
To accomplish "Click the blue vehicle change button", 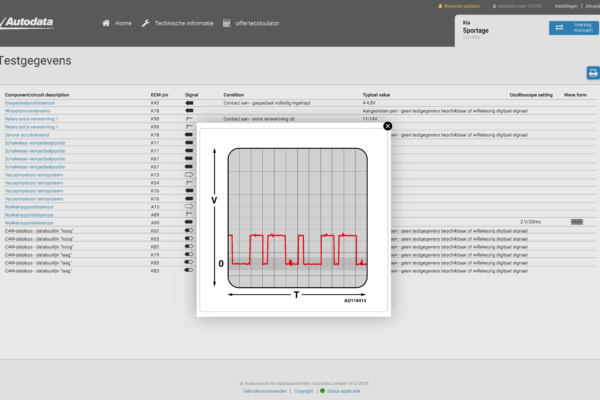I will click(x=573, y=29).
